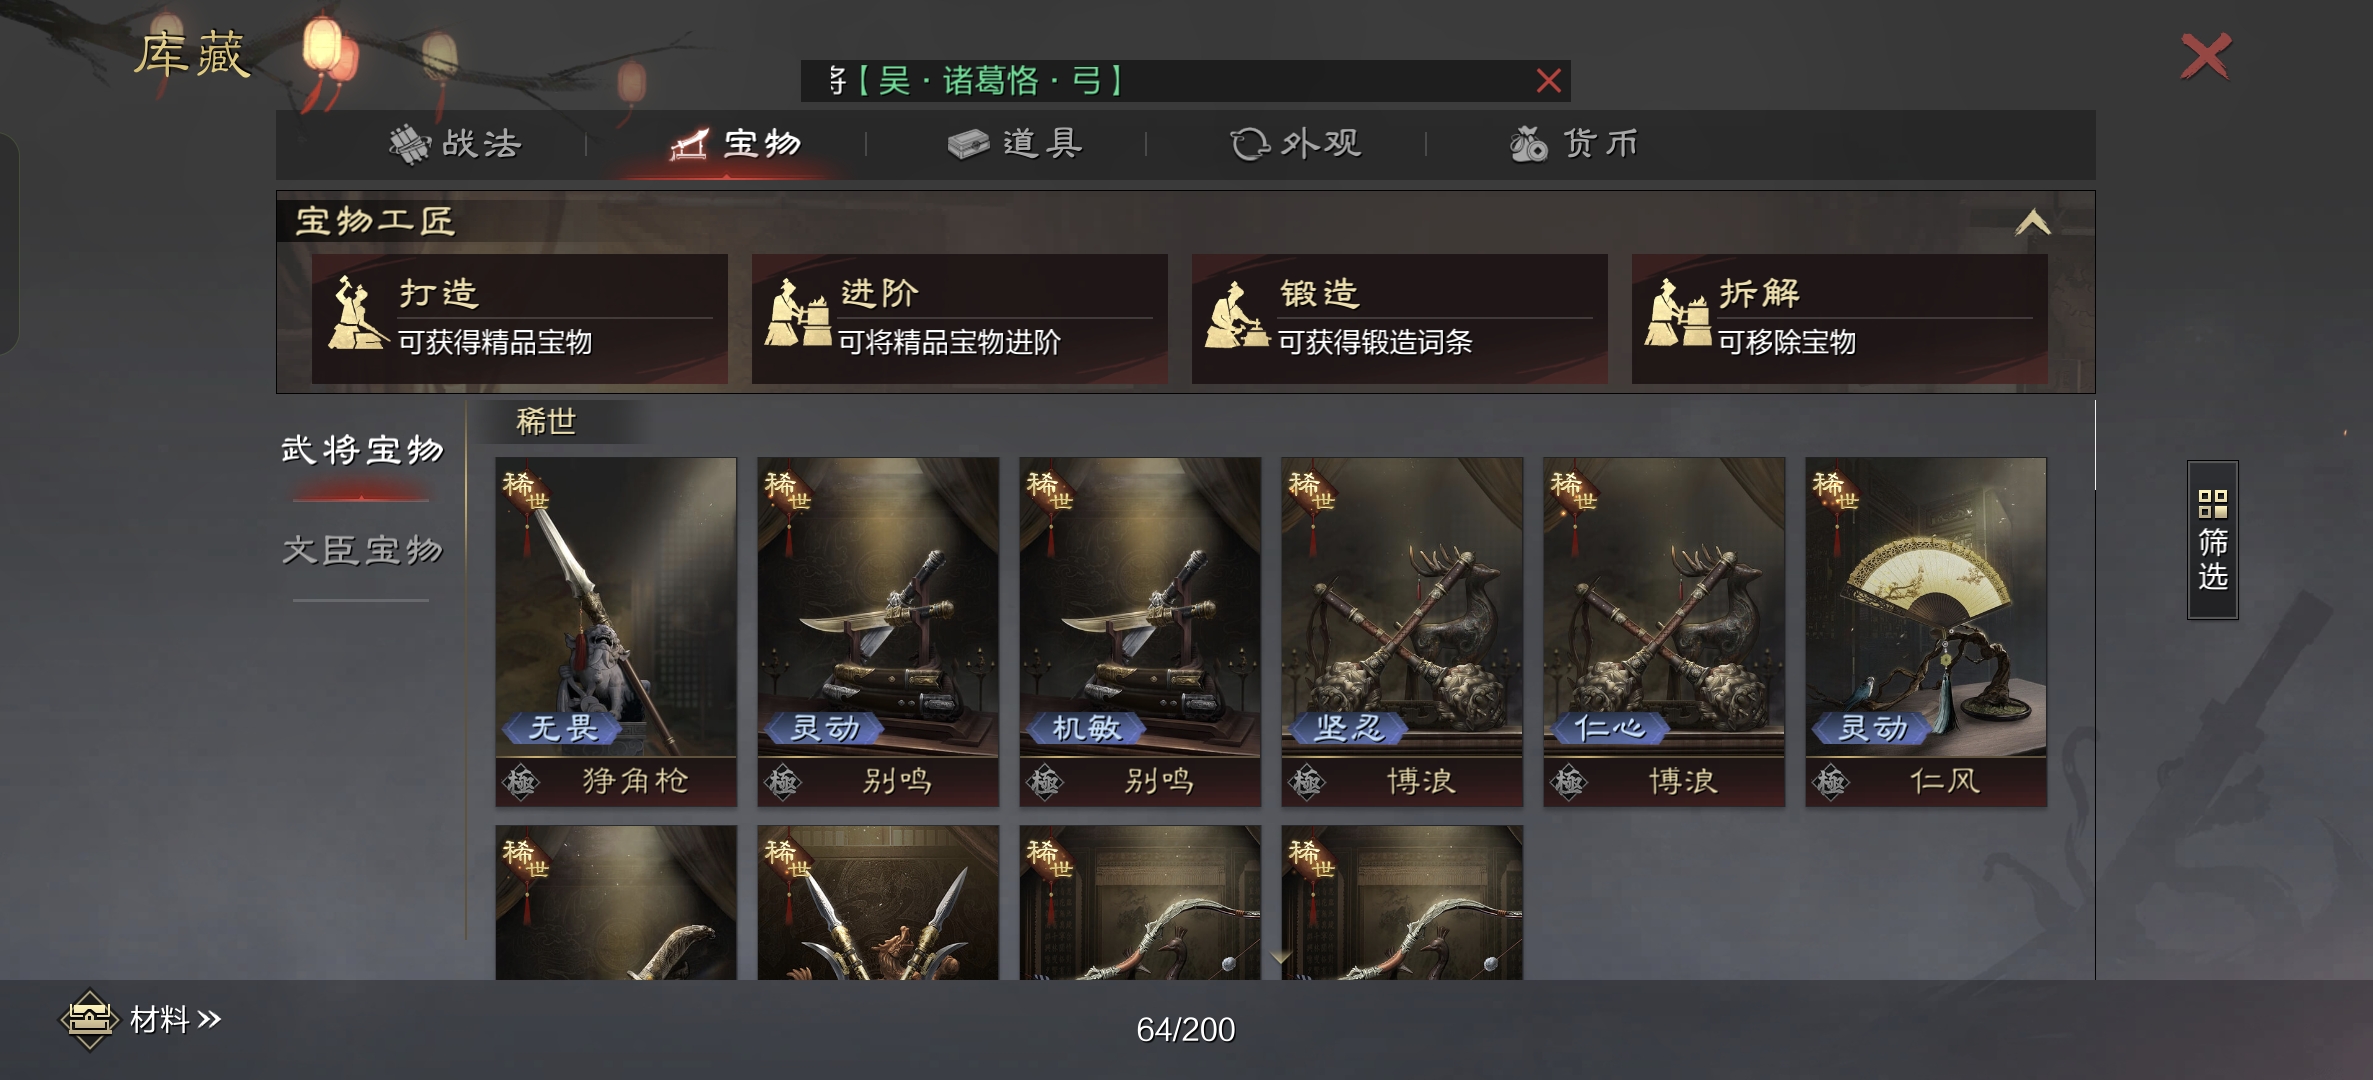Open the 锻造 forging option
The image size is (2373, 1080).
coord(1399,318)
